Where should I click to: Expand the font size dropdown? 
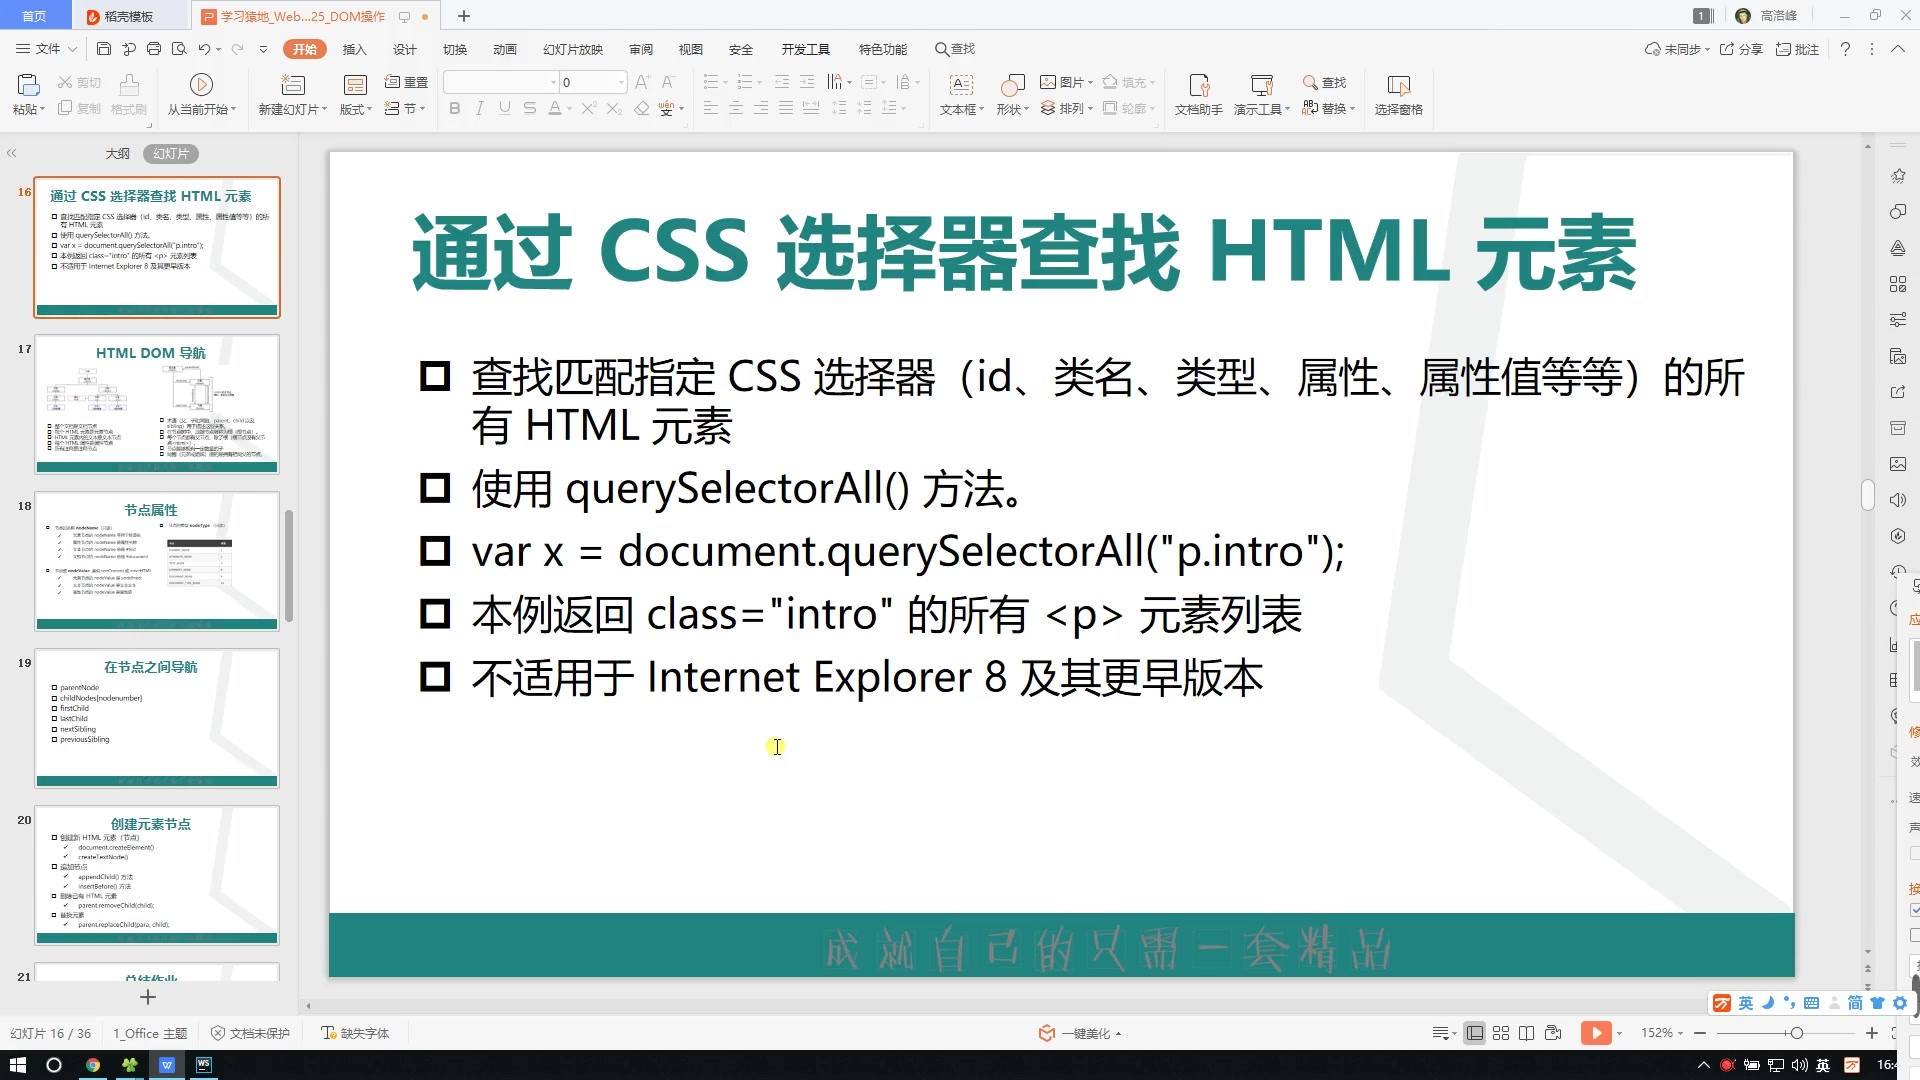tap(621, 82)
